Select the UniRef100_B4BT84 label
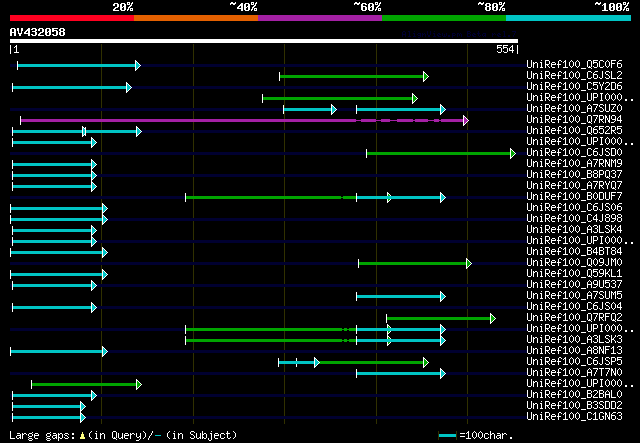 (x=574, y=251)
